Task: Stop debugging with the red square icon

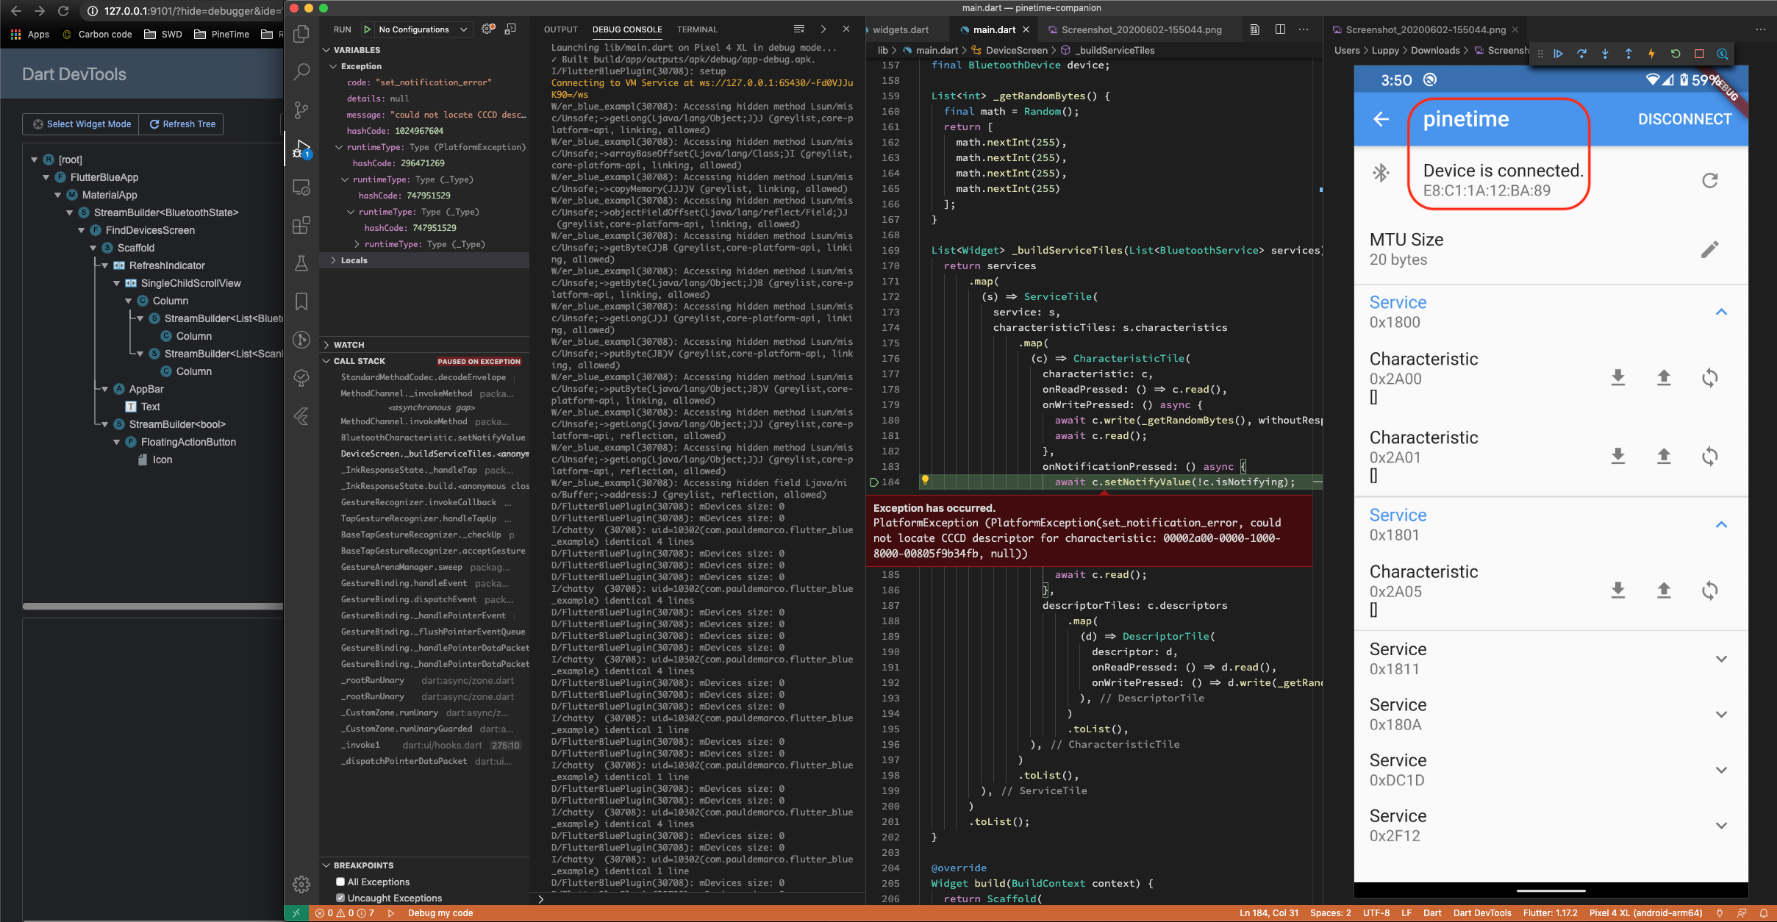Action: click(x=1699, y=54)
